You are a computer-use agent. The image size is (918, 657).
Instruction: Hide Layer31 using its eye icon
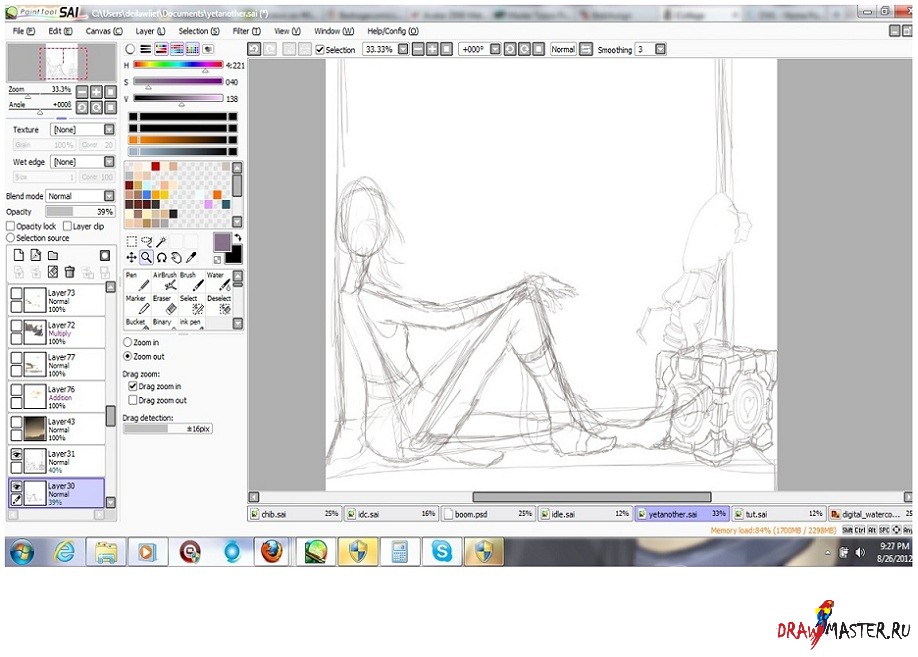16,454
